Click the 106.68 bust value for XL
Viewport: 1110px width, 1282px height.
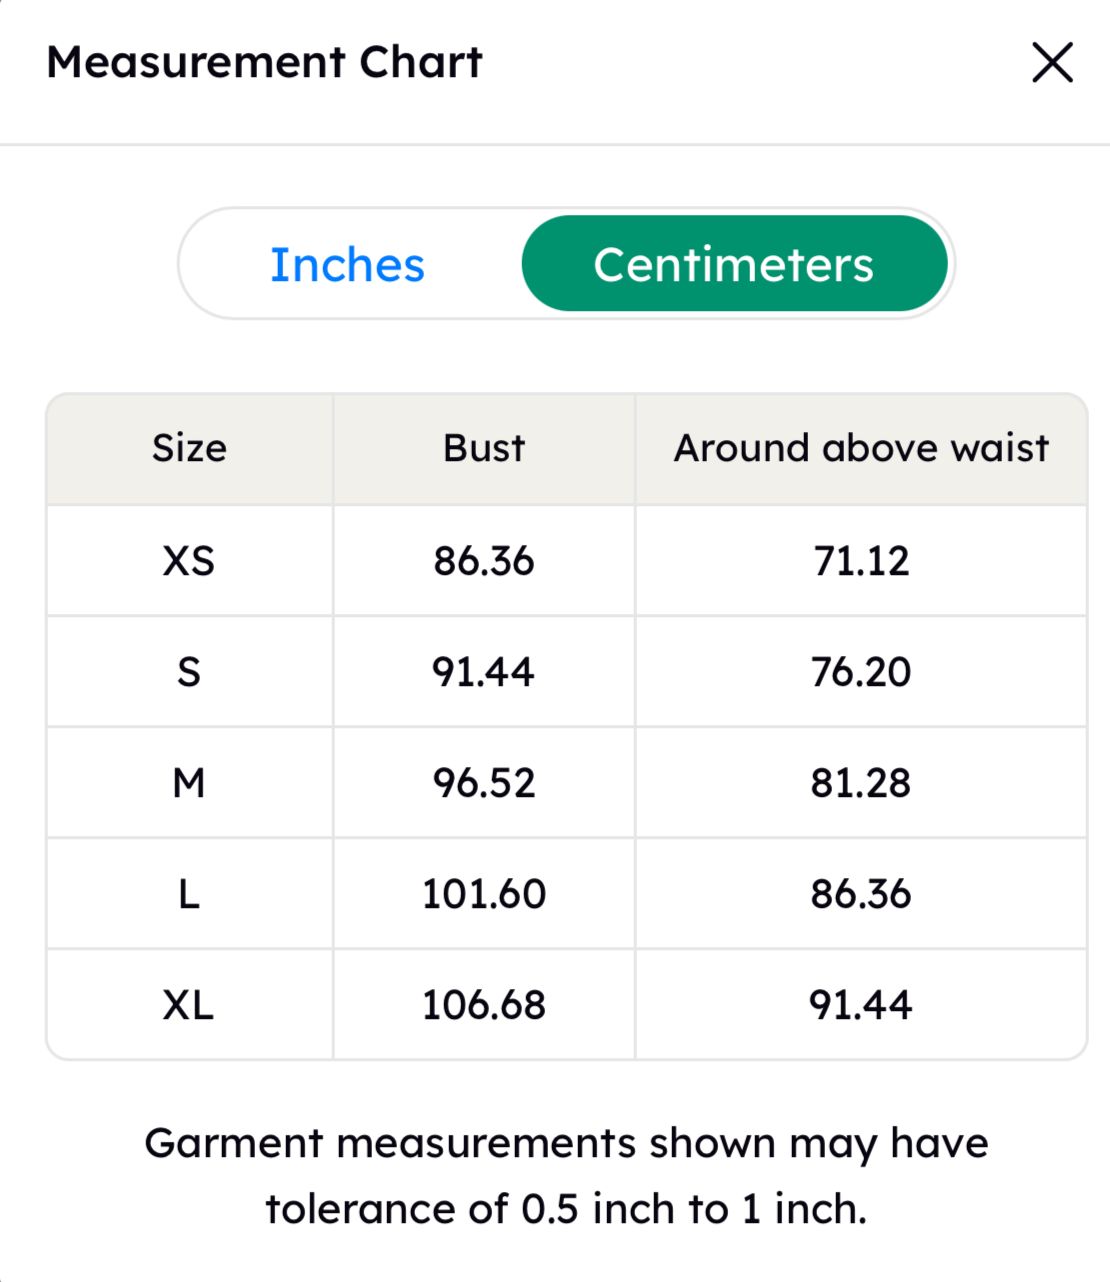tap(484, 1005)
